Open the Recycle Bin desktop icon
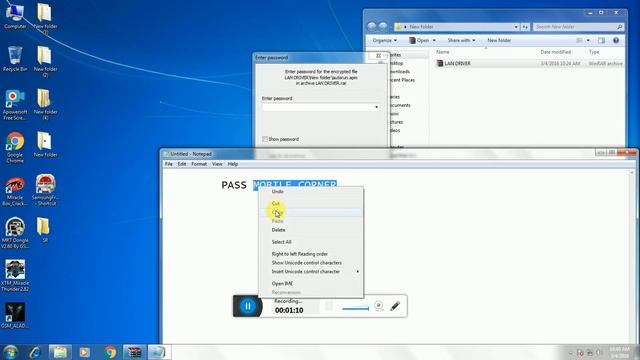 (x=15, y=59)
